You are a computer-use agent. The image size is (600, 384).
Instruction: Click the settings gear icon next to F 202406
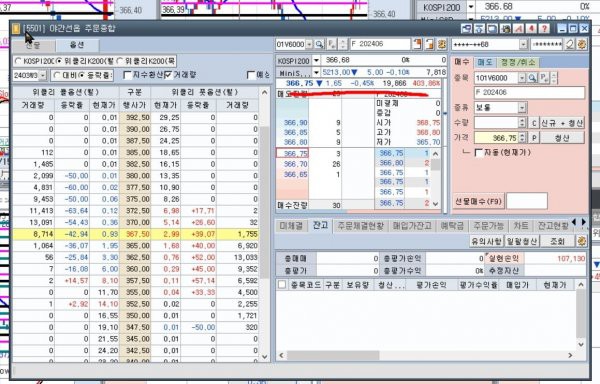point(442,44)
